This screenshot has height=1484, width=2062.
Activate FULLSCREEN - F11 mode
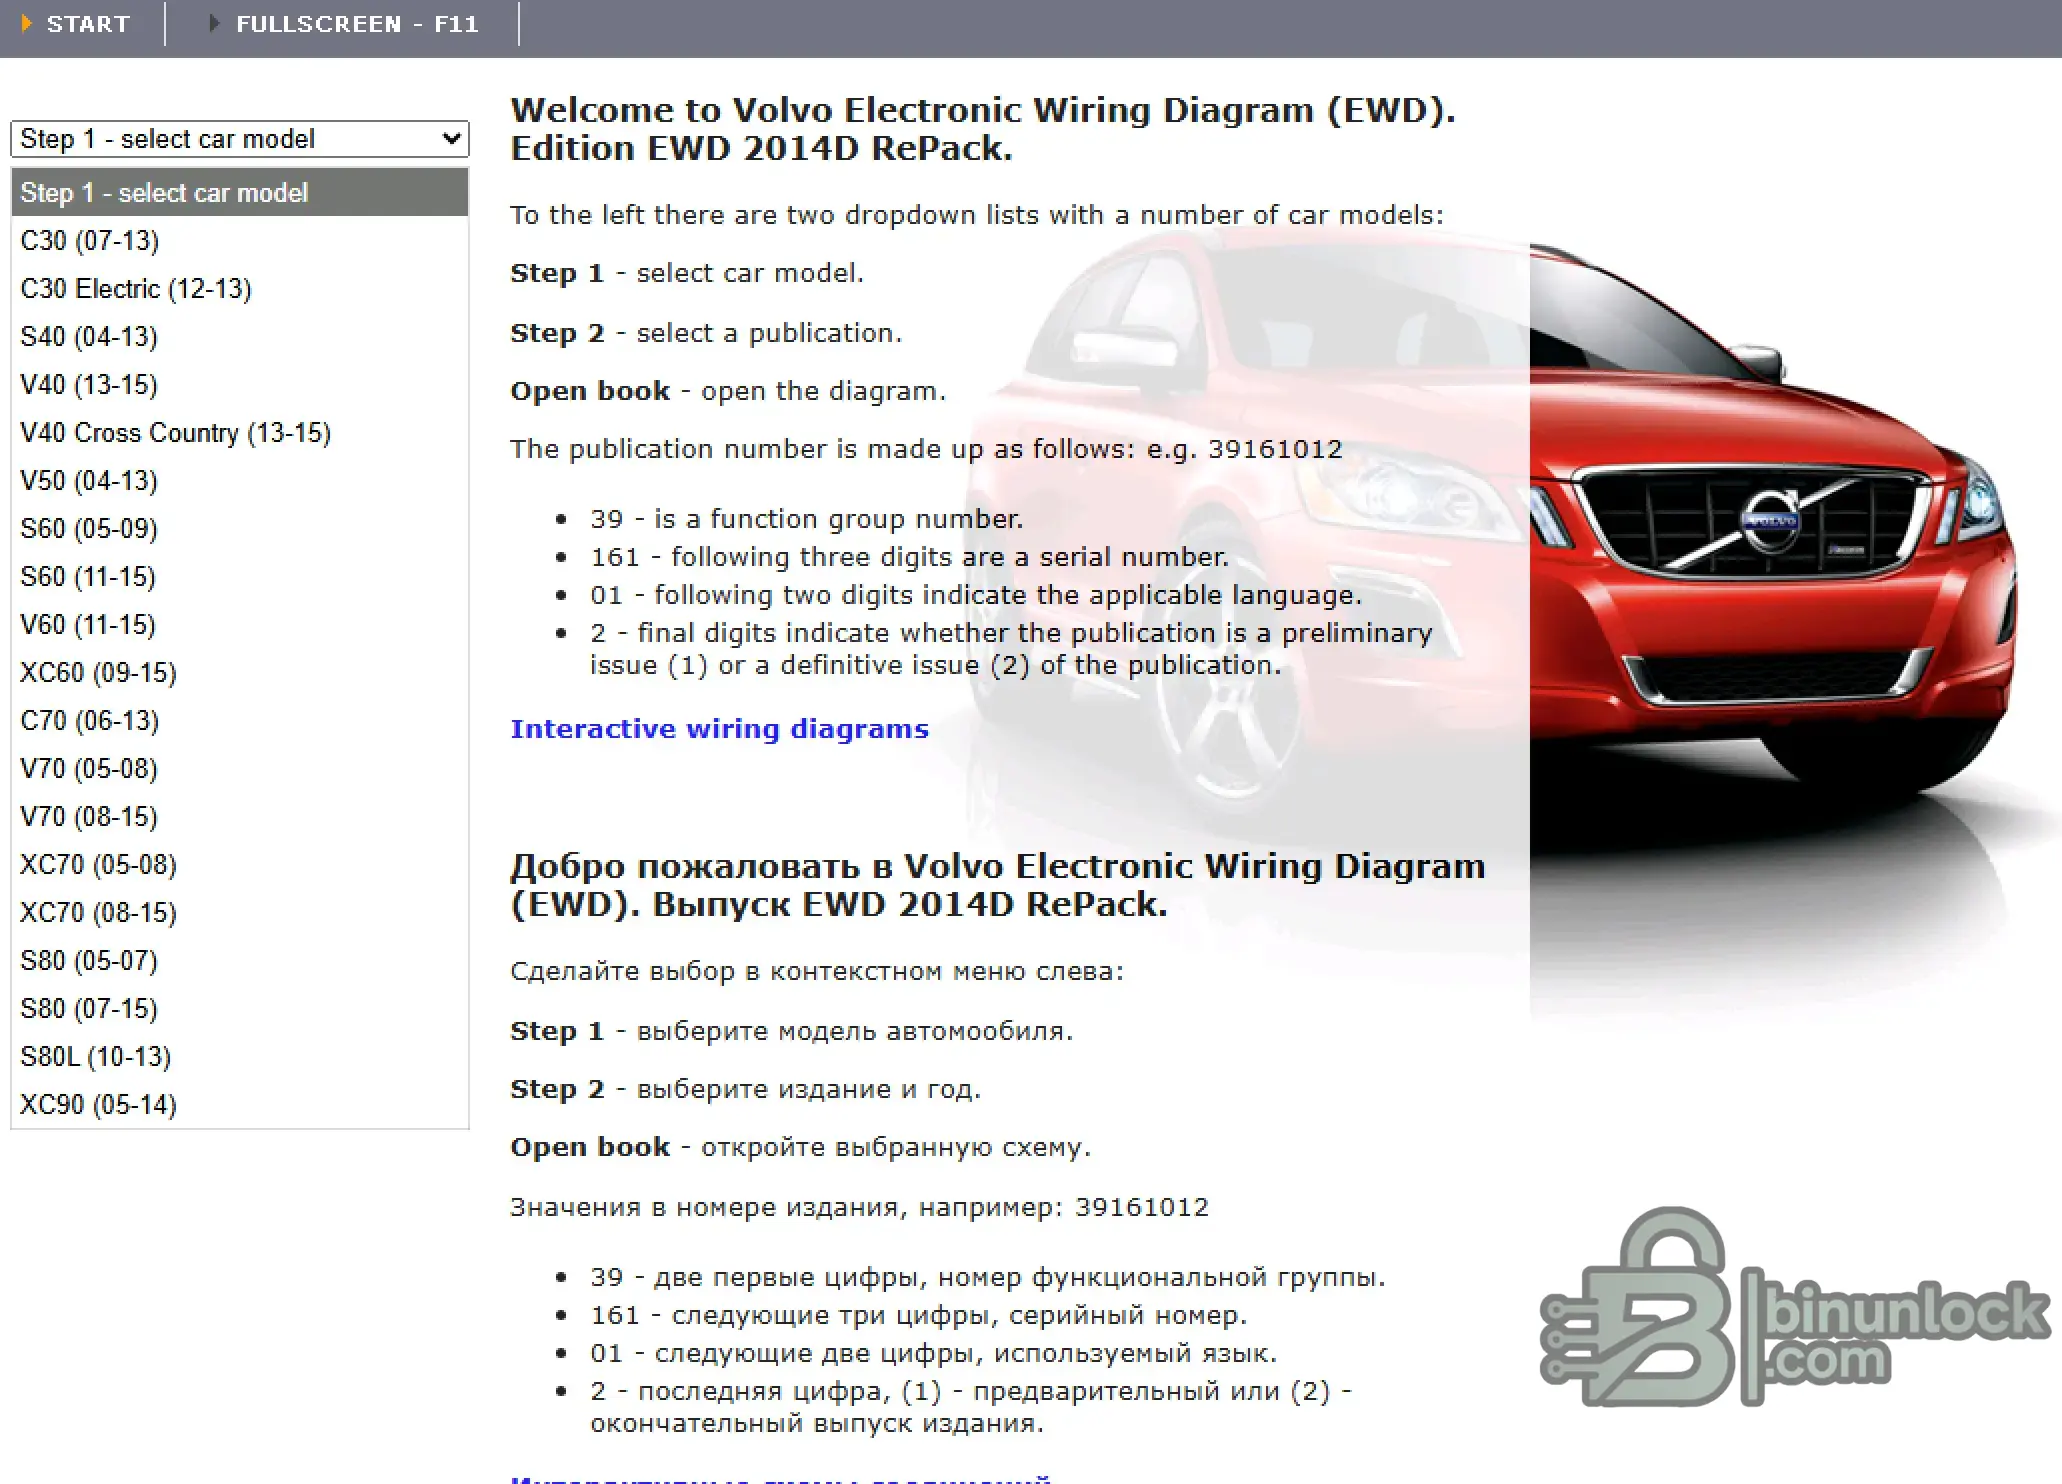pos(357,24)
